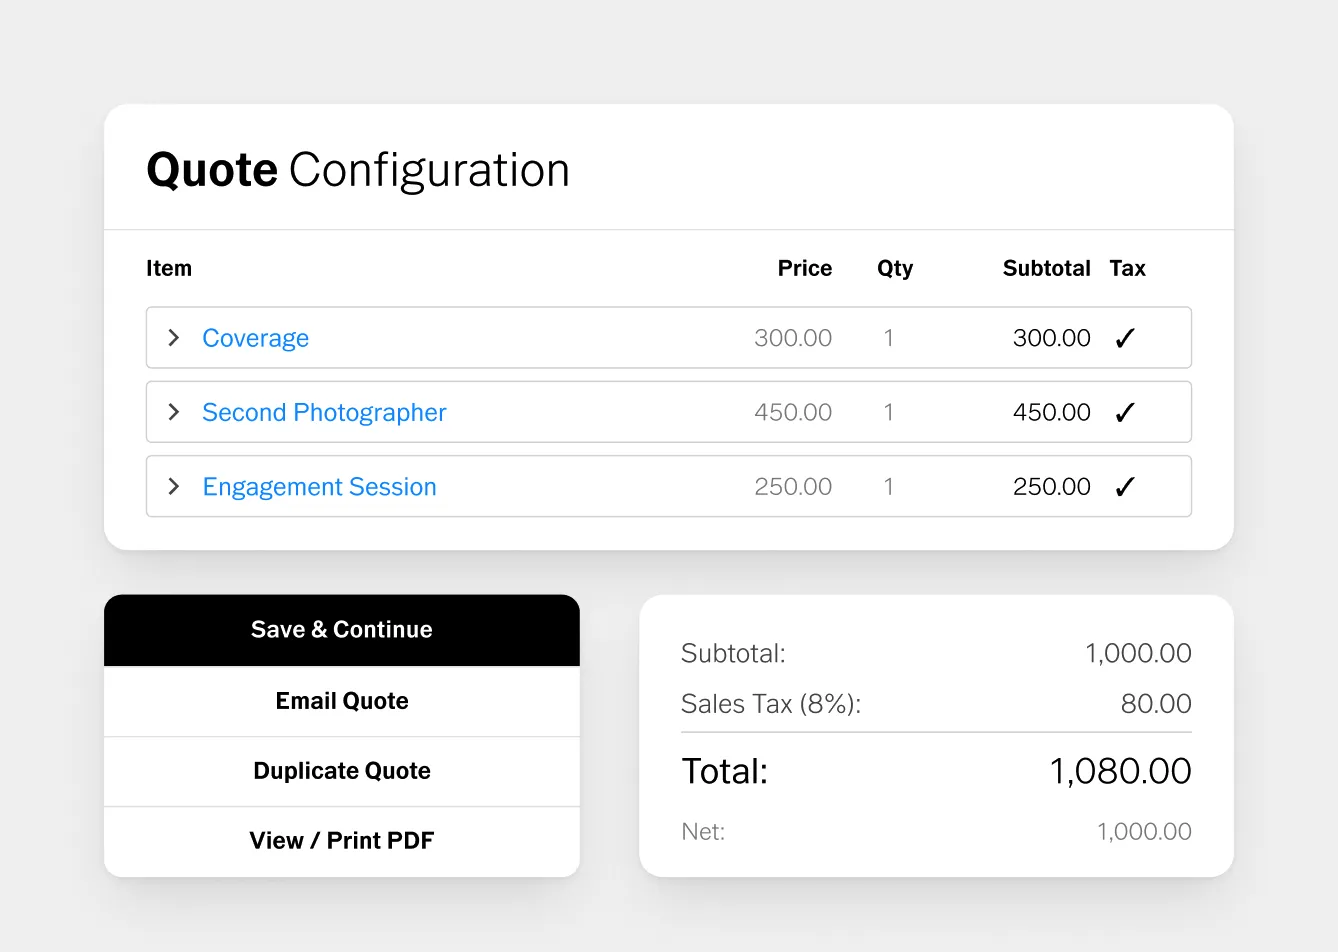Toggle the tax checkmark for Engagement Session
This screenshot has width=1338, height=952.
point(1125,487)
